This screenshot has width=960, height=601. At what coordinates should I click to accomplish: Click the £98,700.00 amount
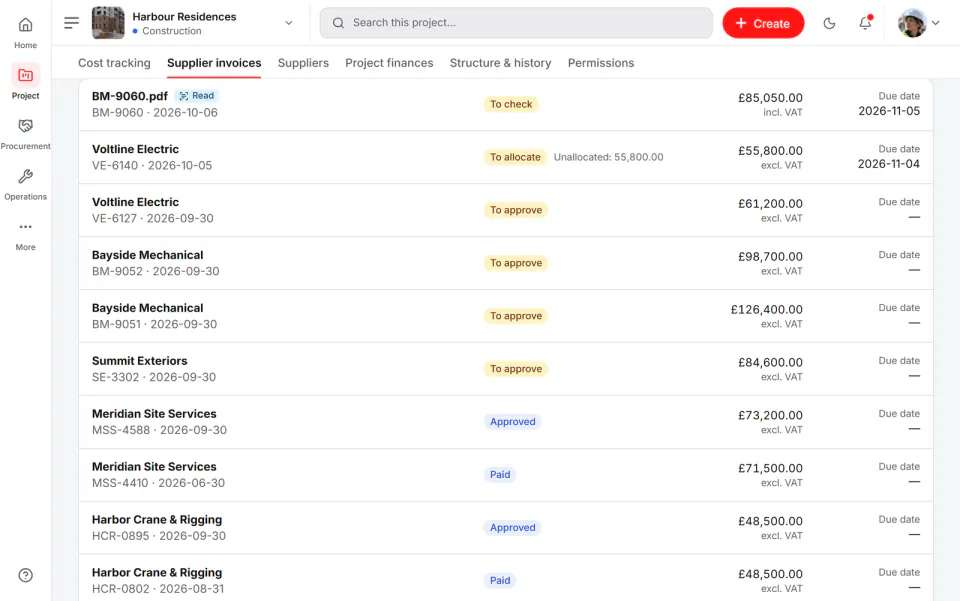click(770, 256)
